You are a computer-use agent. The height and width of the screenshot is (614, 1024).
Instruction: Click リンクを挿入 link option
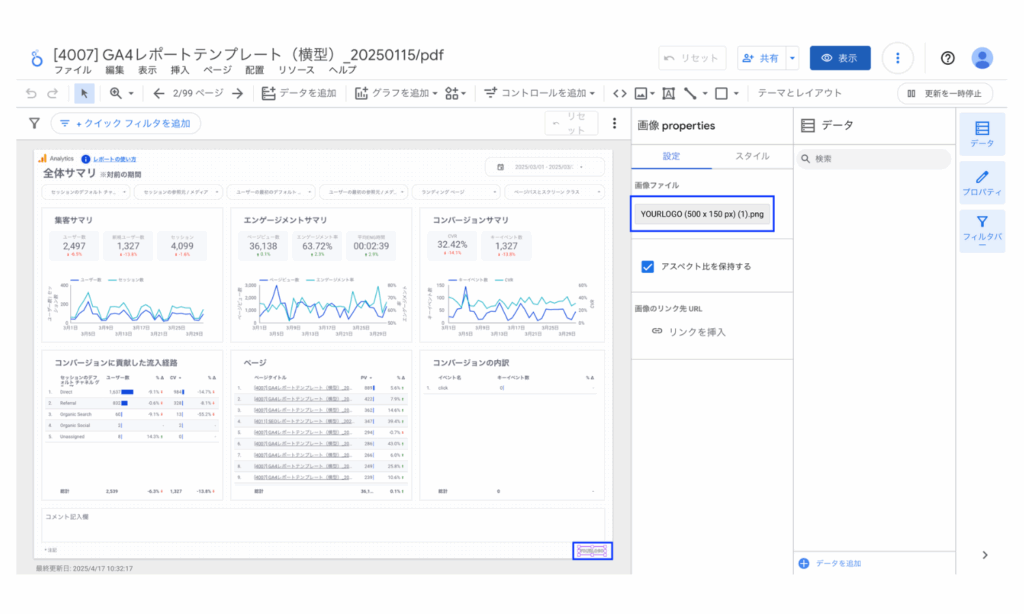689,332
